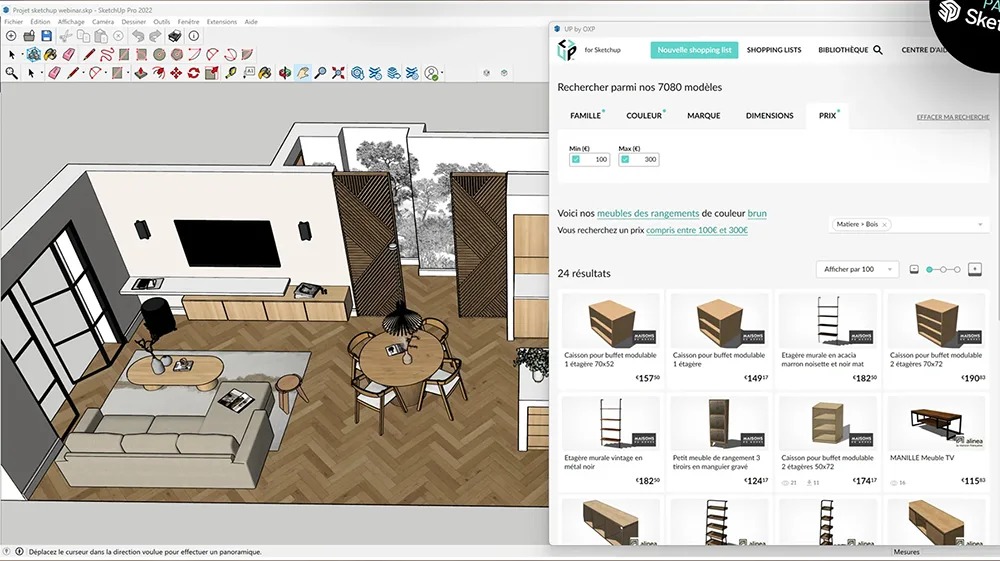Image resolution: width=1000 pixels, height=561 pixels.
Task: Select the Pie tool icon
Action: tap(247, 54)
